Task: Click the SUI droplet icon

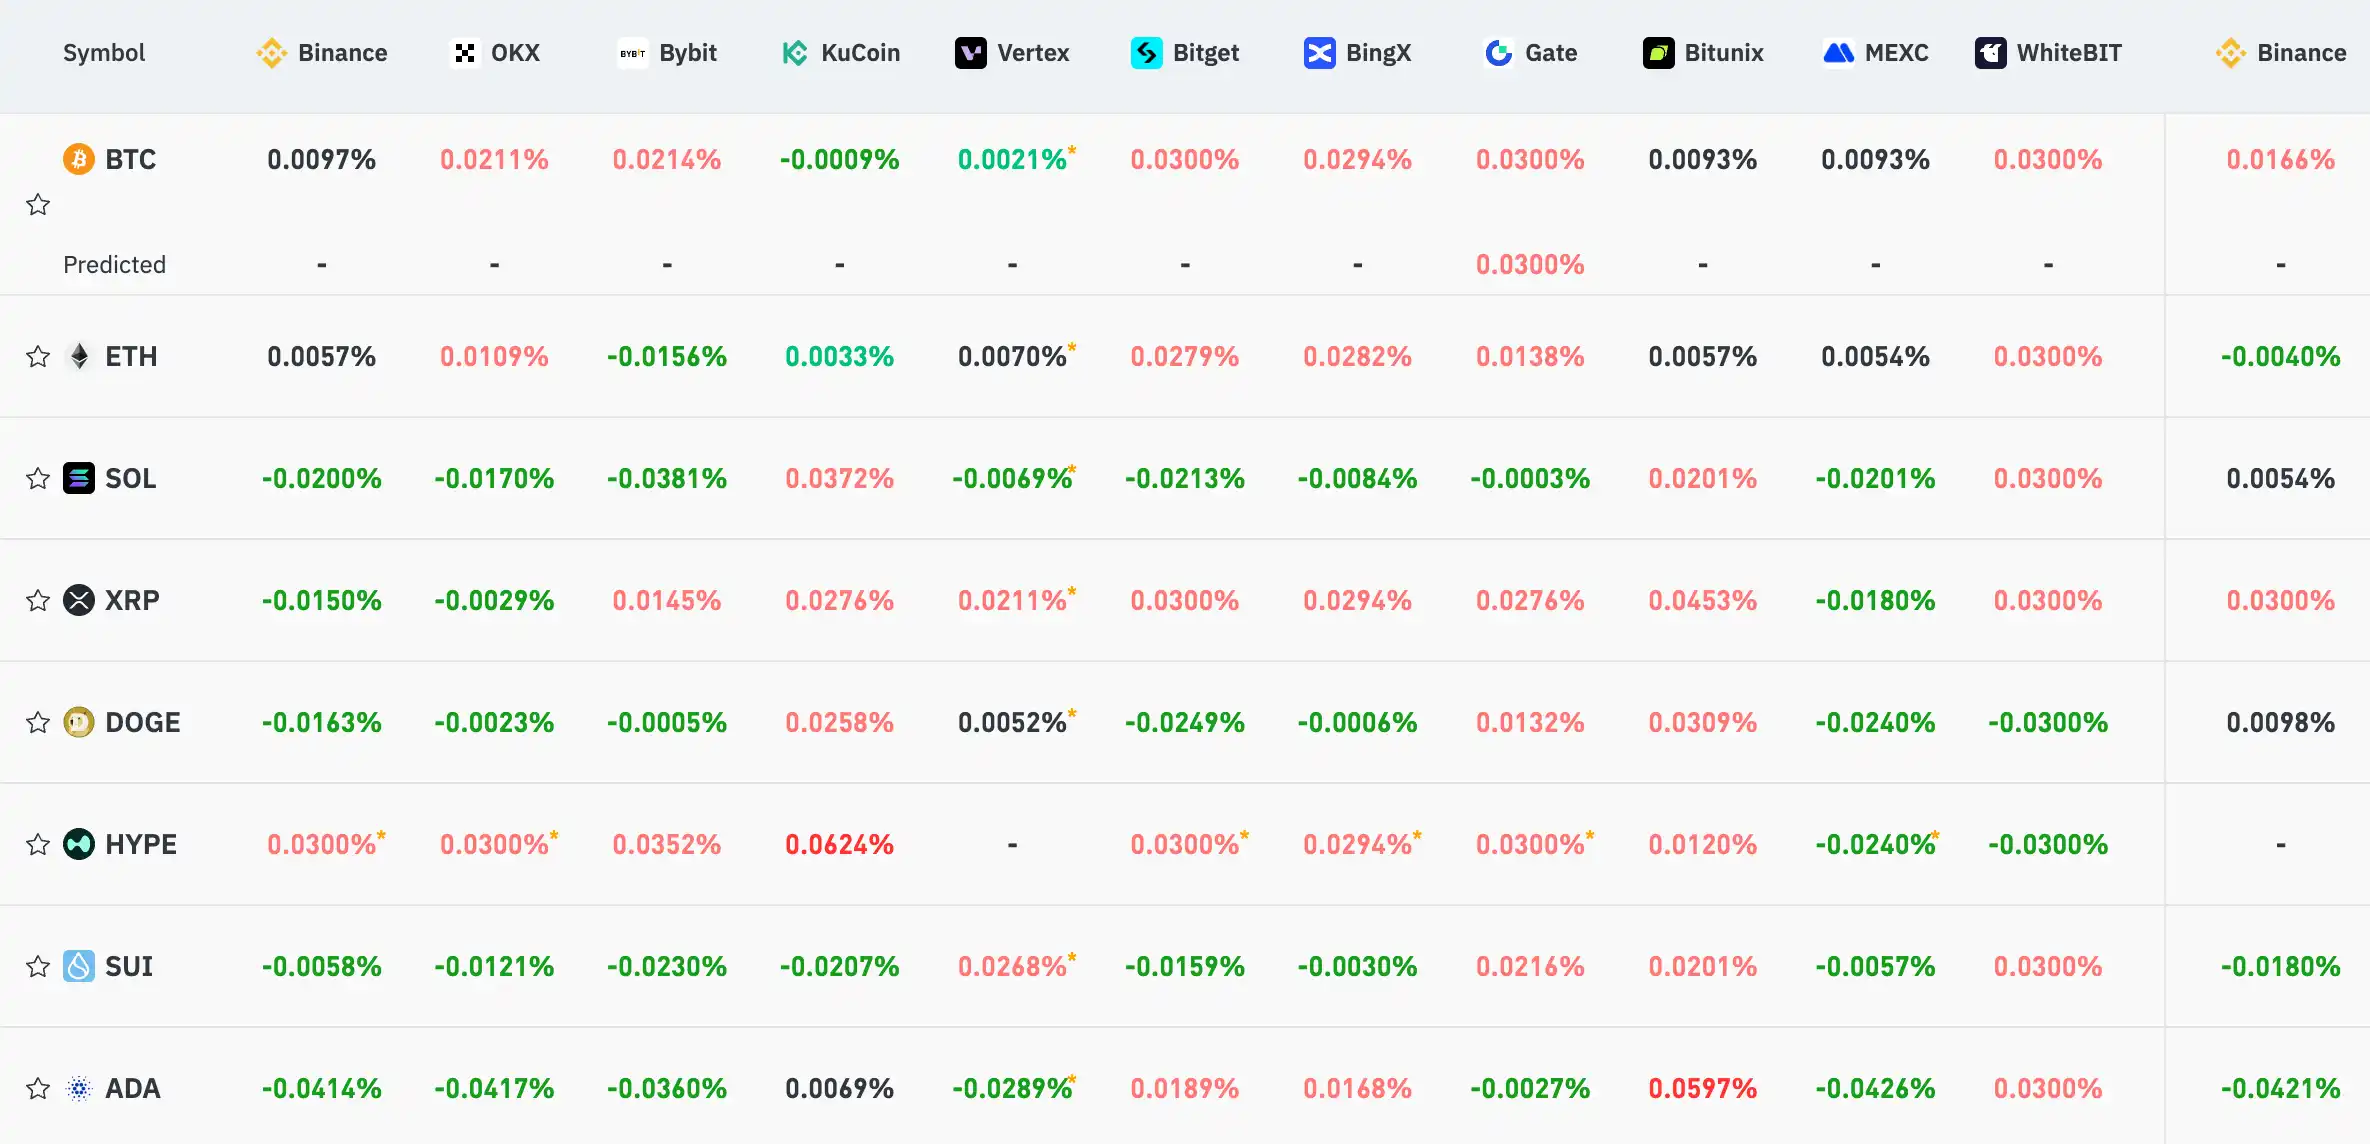Action: click(x=79, y=966)
